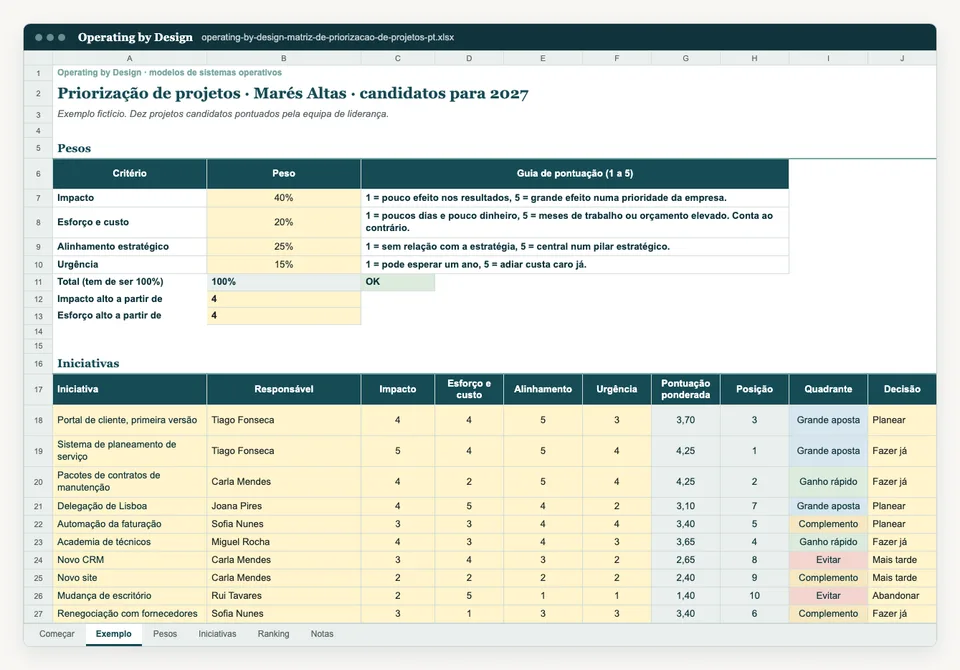The width and height of the screenshot is (960, 670).
Task: Click the 'Miguel Rocha' responsável cell
Action: 283,541
